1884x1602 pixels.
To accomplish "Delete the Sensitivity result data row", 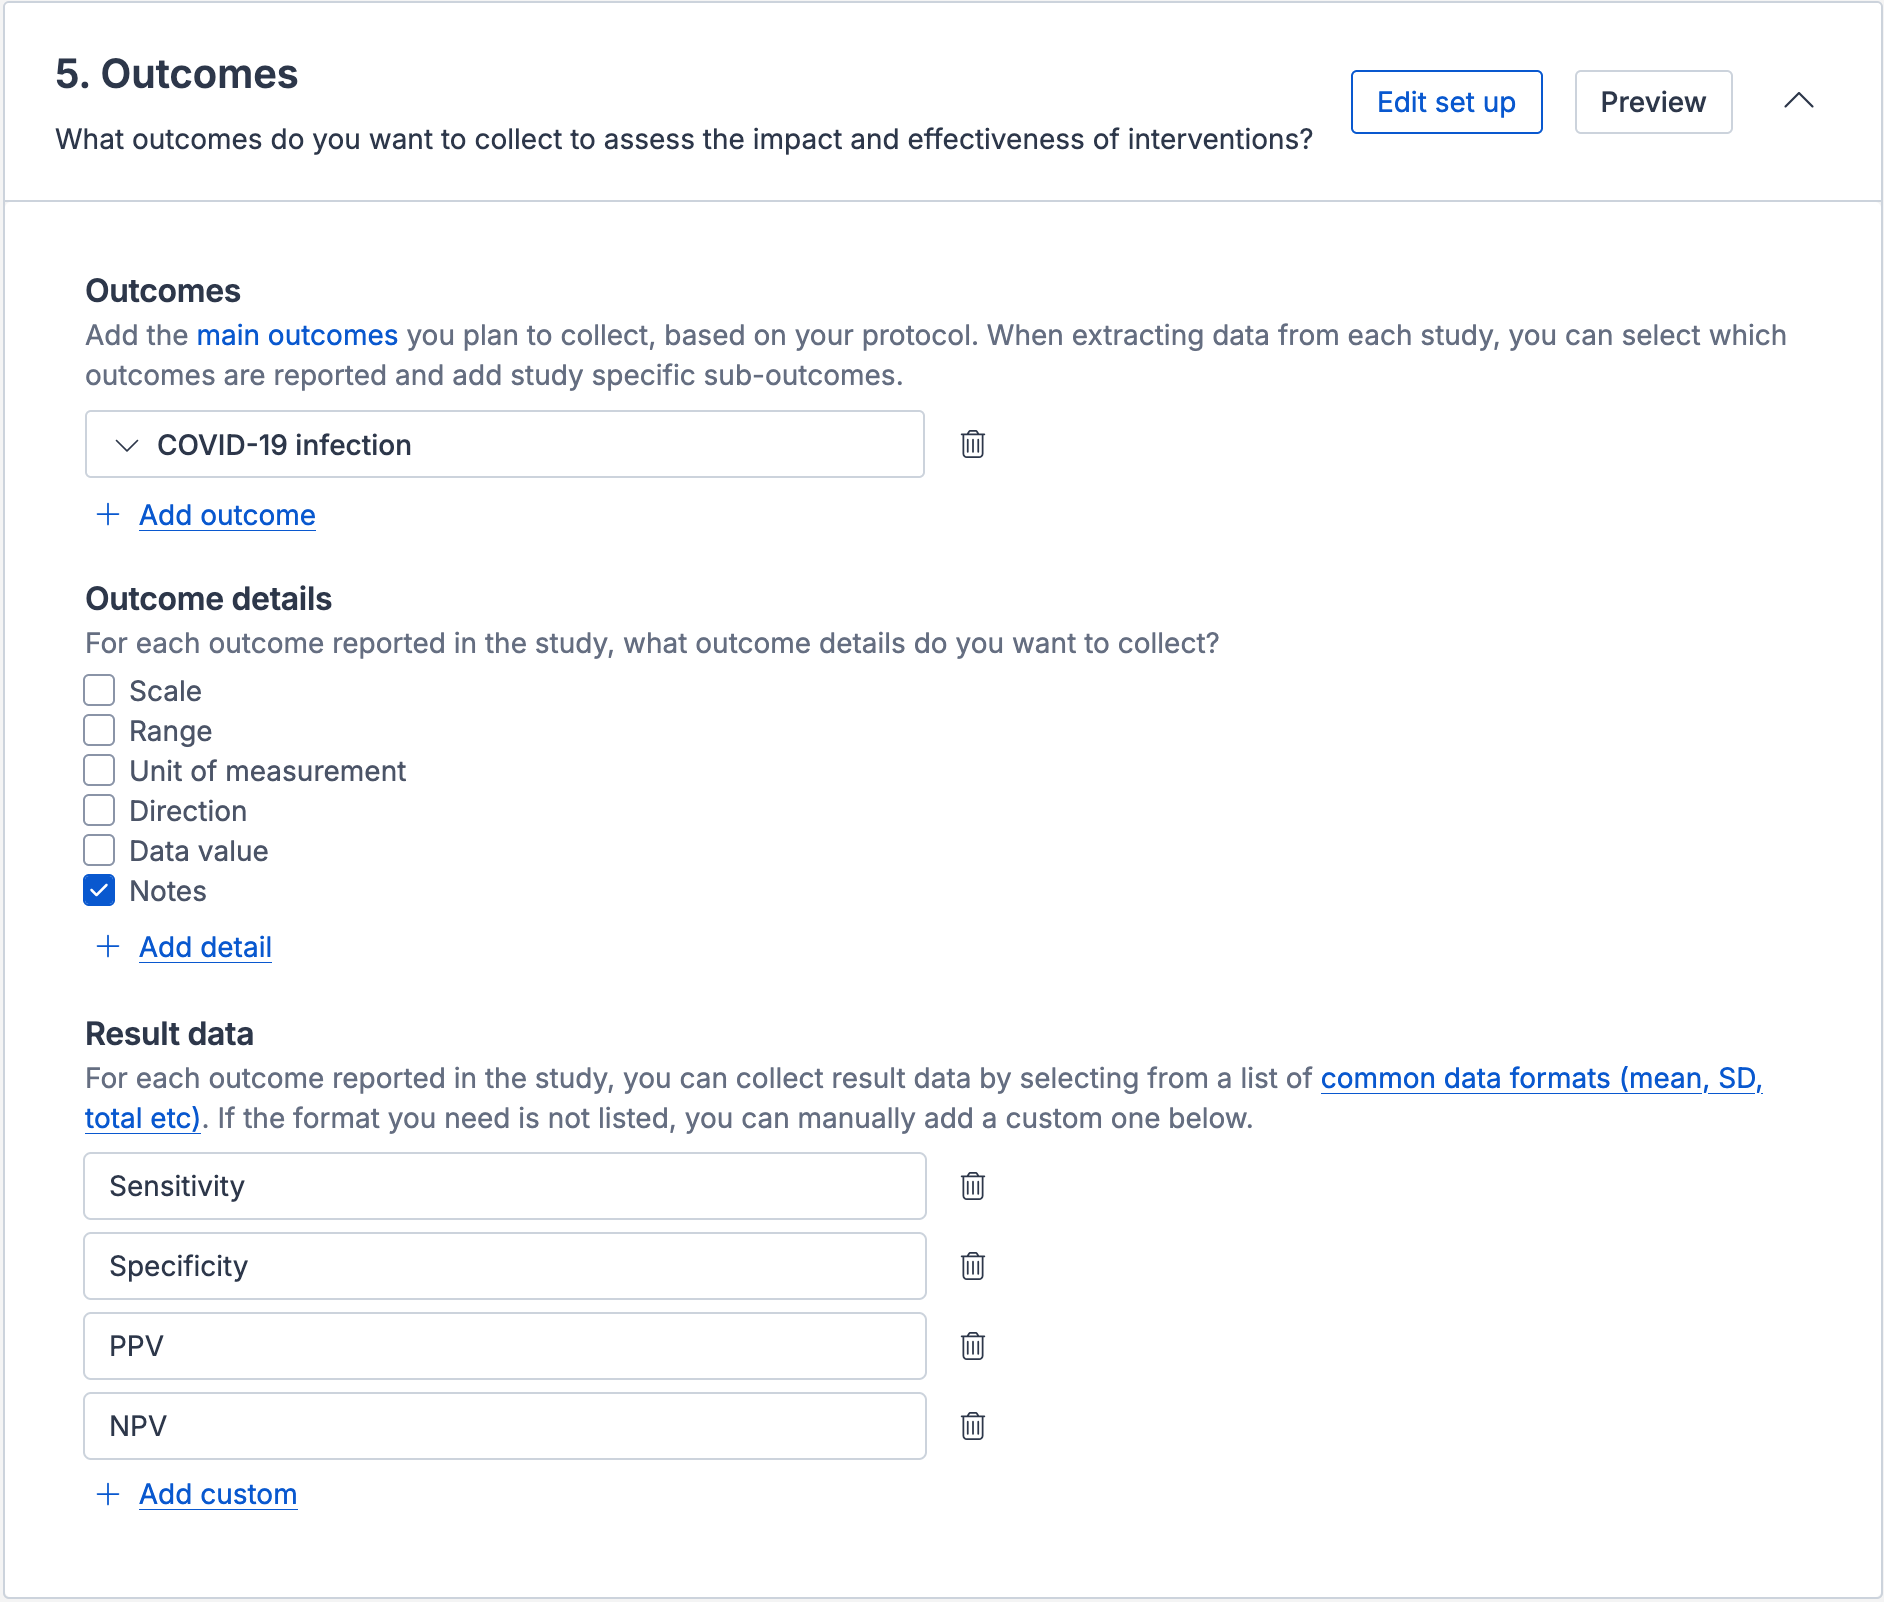I will pos(973,1186).
